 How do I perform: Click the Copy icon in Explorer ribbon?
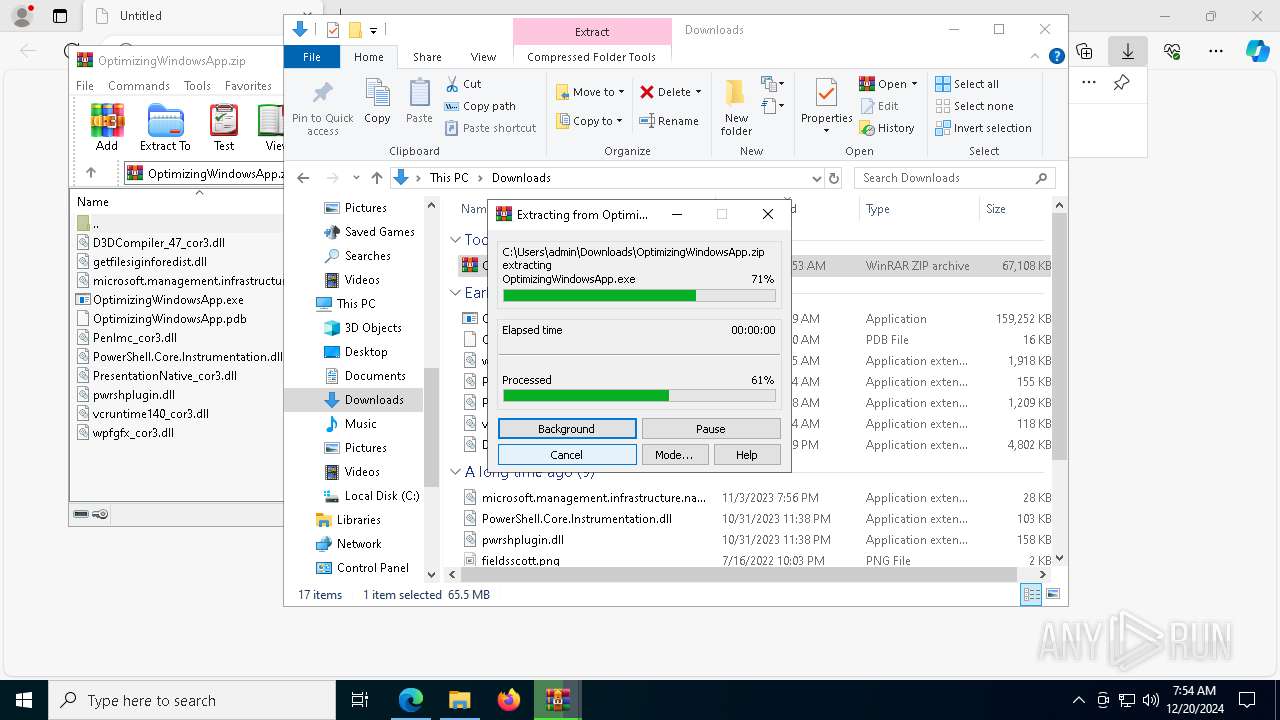coord(377,101)
